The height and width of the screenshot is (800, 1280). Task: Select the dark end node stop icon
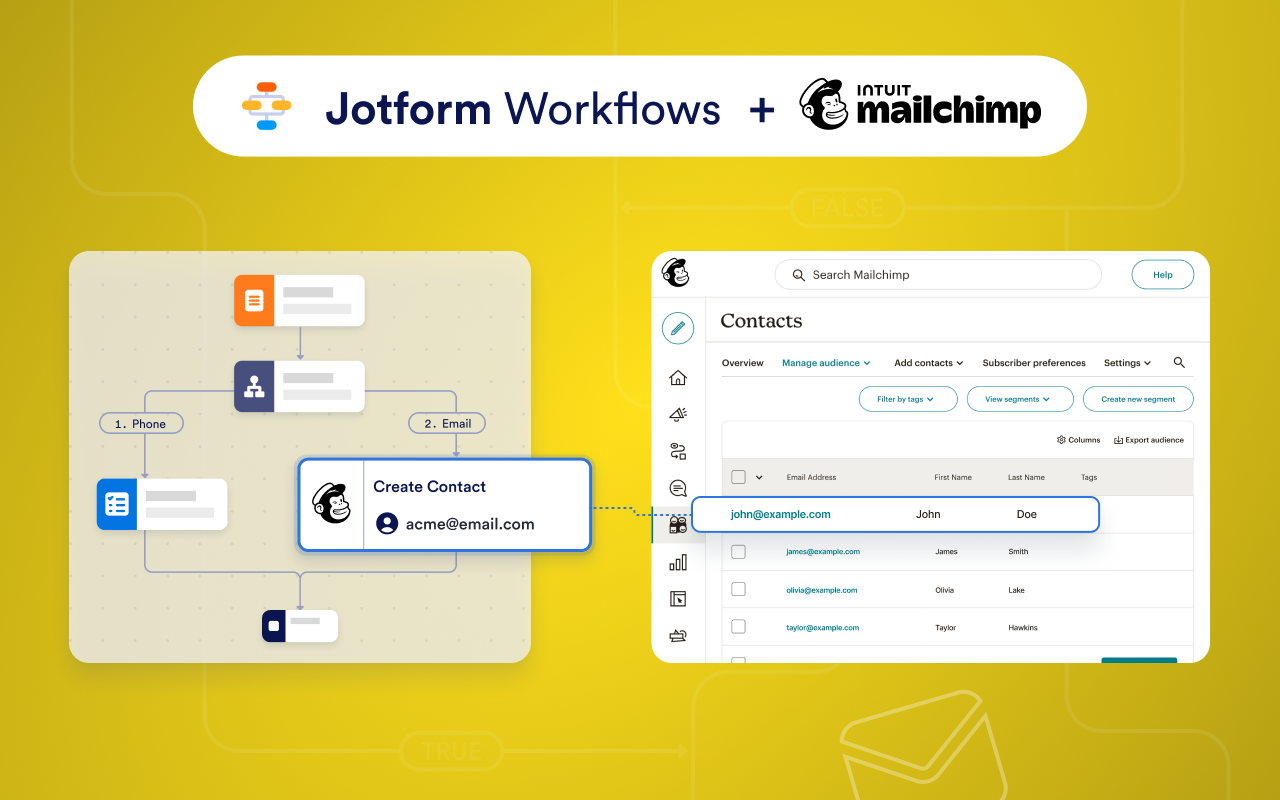(x=273, y=626)
